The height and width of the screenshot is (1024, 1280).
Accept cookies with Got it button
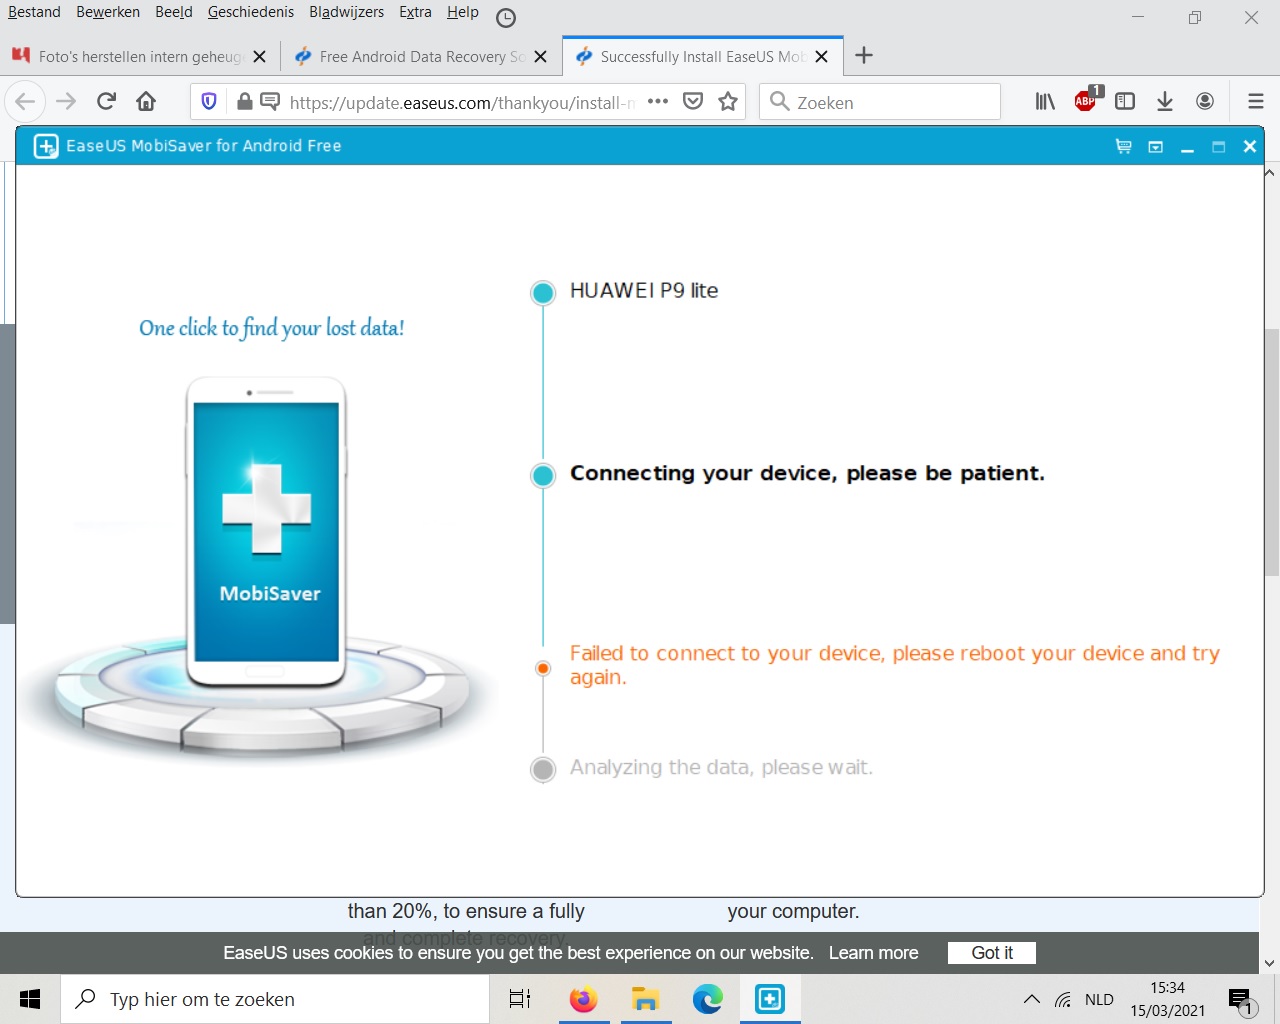[x=992, y=953]
